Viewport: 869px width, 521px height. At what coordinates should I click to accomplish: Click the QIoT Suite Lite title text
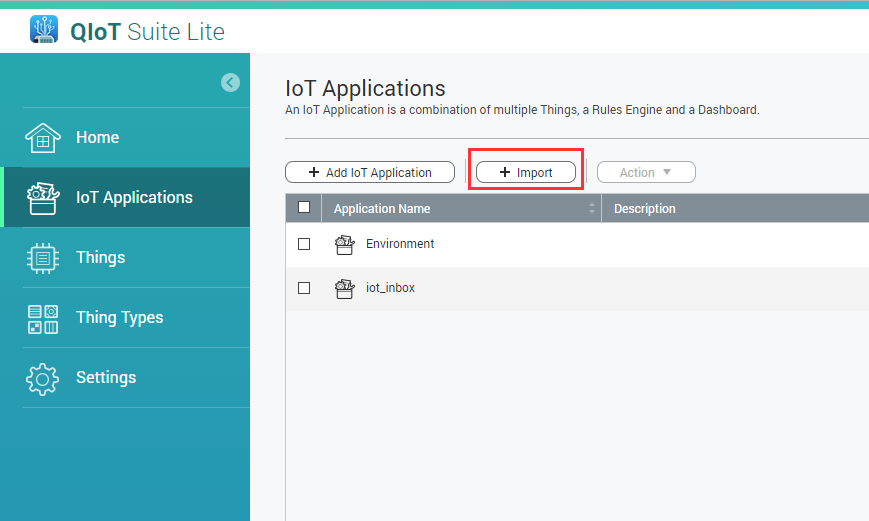pos(147,32)
